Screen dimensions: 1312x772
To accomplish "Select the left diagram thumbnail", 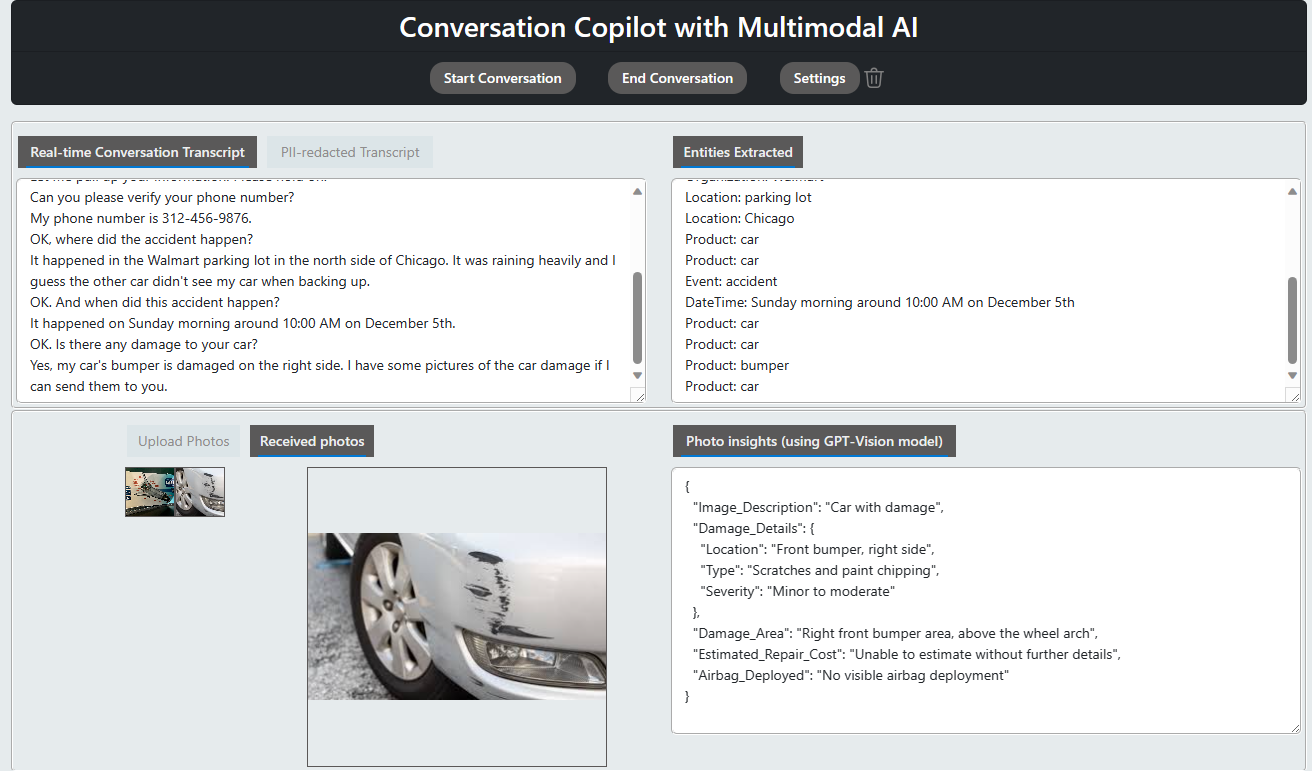I will (150, 492).
